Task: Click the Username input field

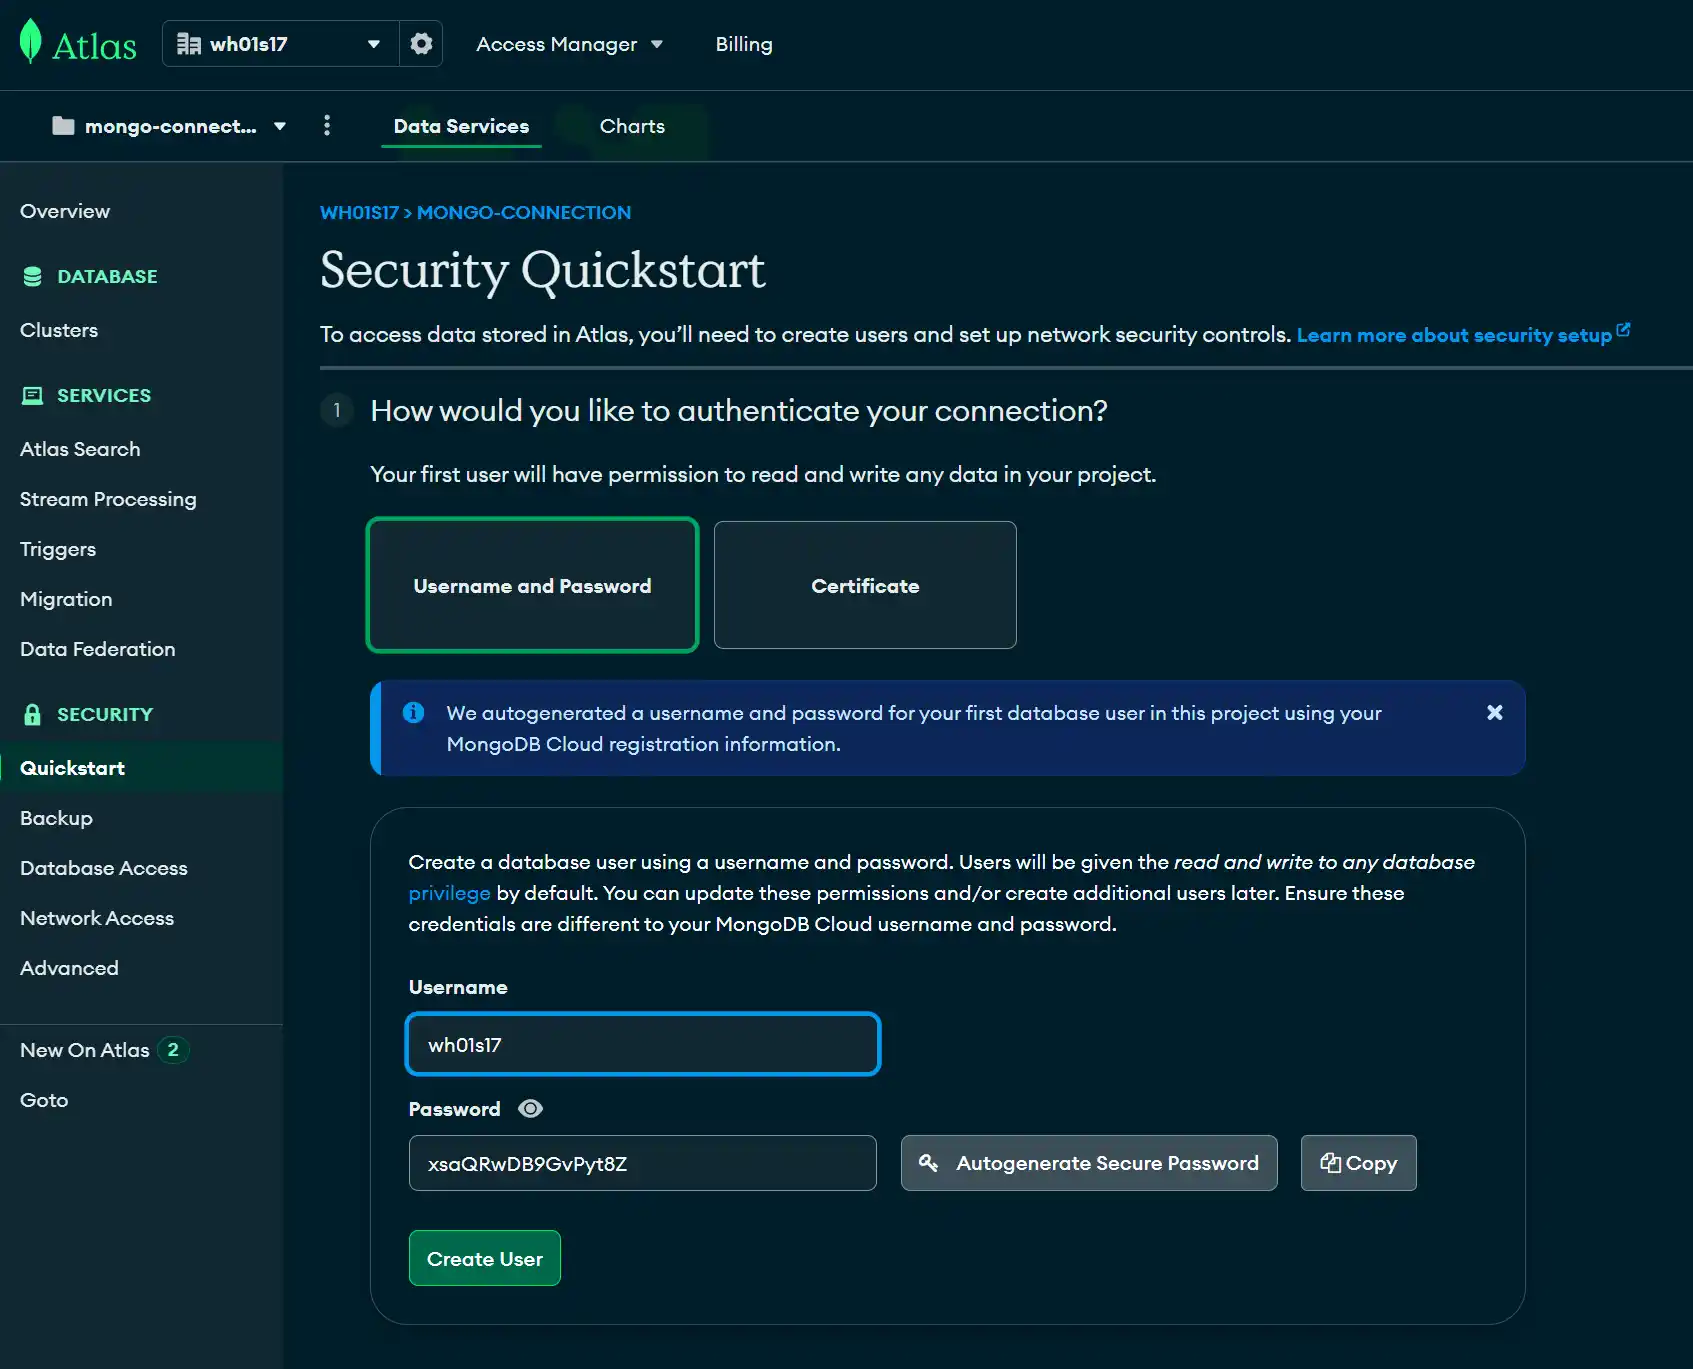Action: point(642,1044)
